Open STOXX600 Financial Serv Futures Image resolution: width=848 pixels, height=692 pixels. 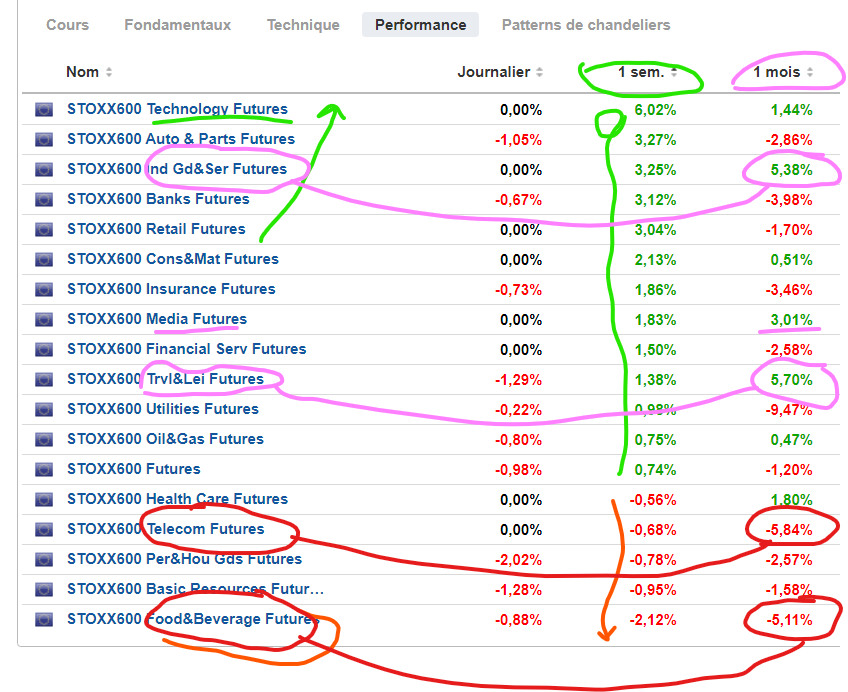(x=187, y=349)
